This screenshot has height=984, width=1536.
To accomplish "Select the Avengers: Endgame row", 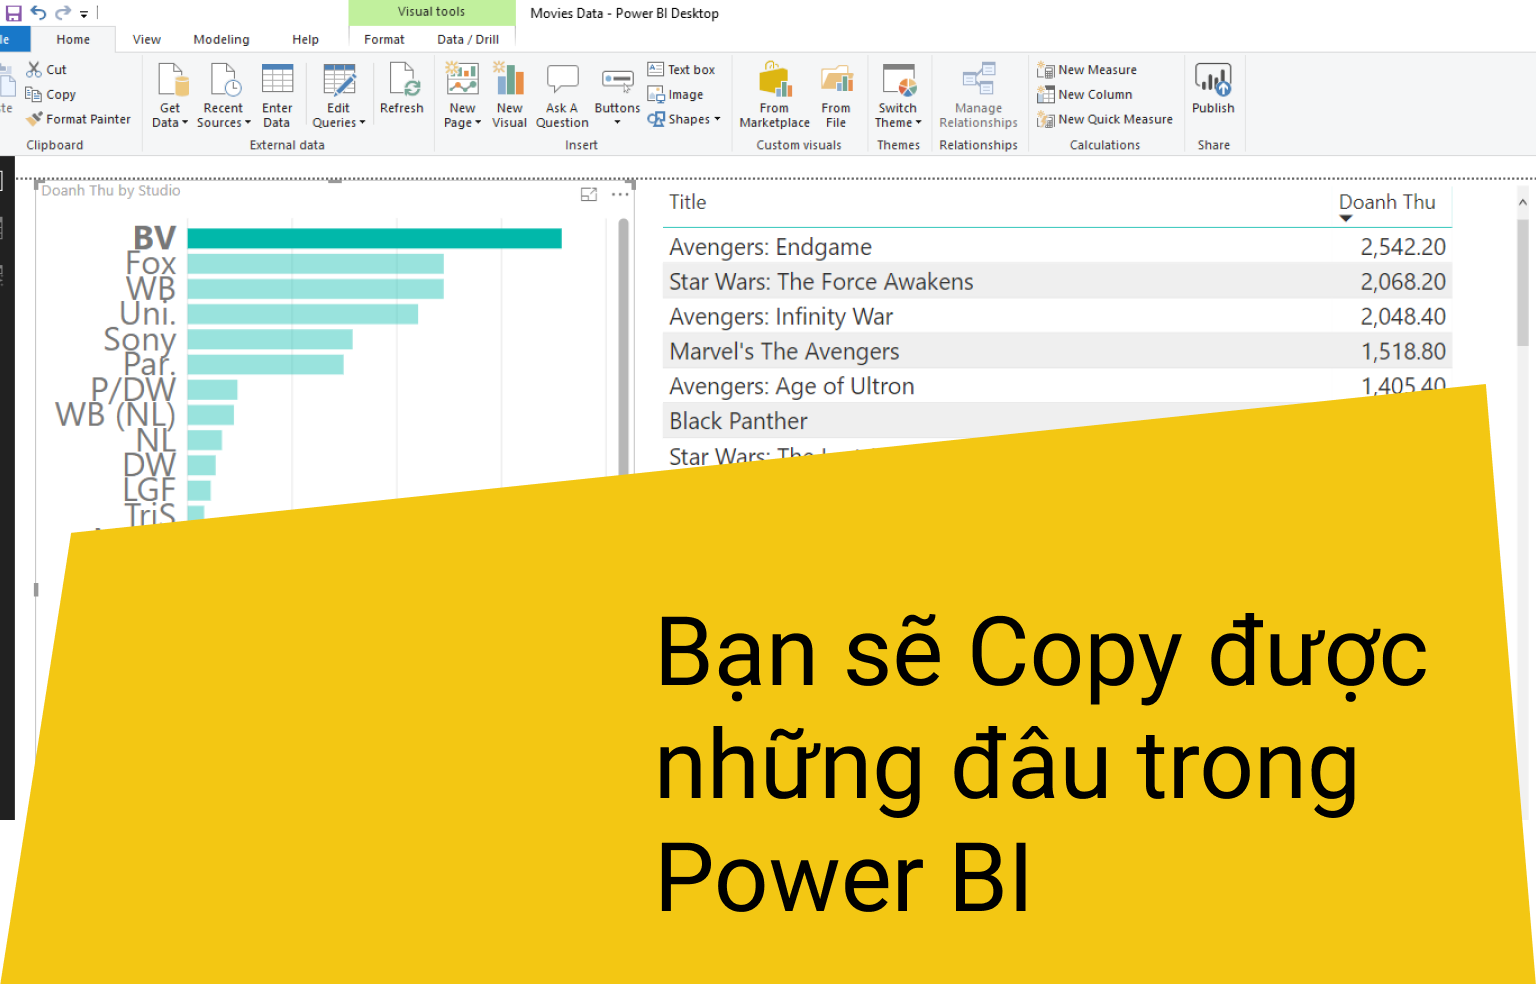I will tap(1057, 247).
